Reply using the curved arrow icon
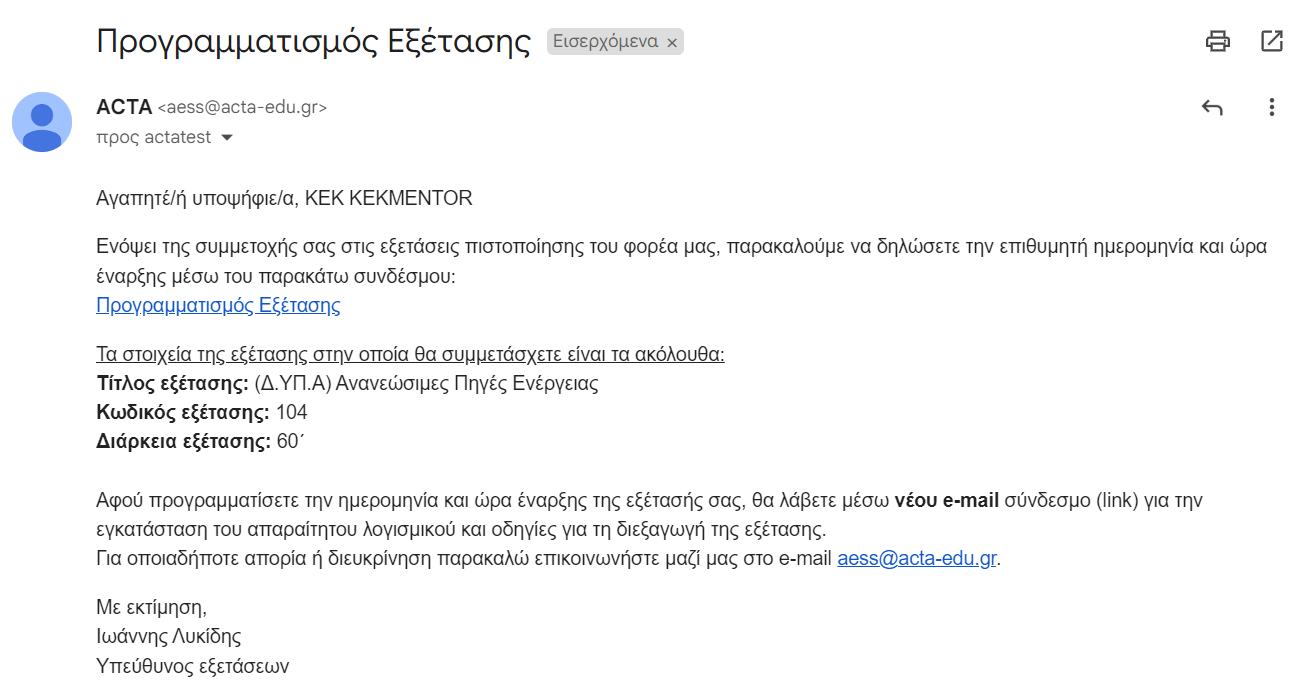 pyautogui.click(x=1212, y=107)
